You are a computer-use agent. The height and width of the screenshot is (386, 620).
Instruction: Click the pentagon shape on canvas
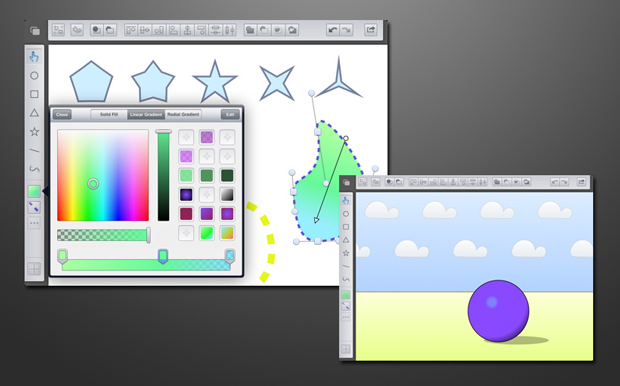click(91, 81)
